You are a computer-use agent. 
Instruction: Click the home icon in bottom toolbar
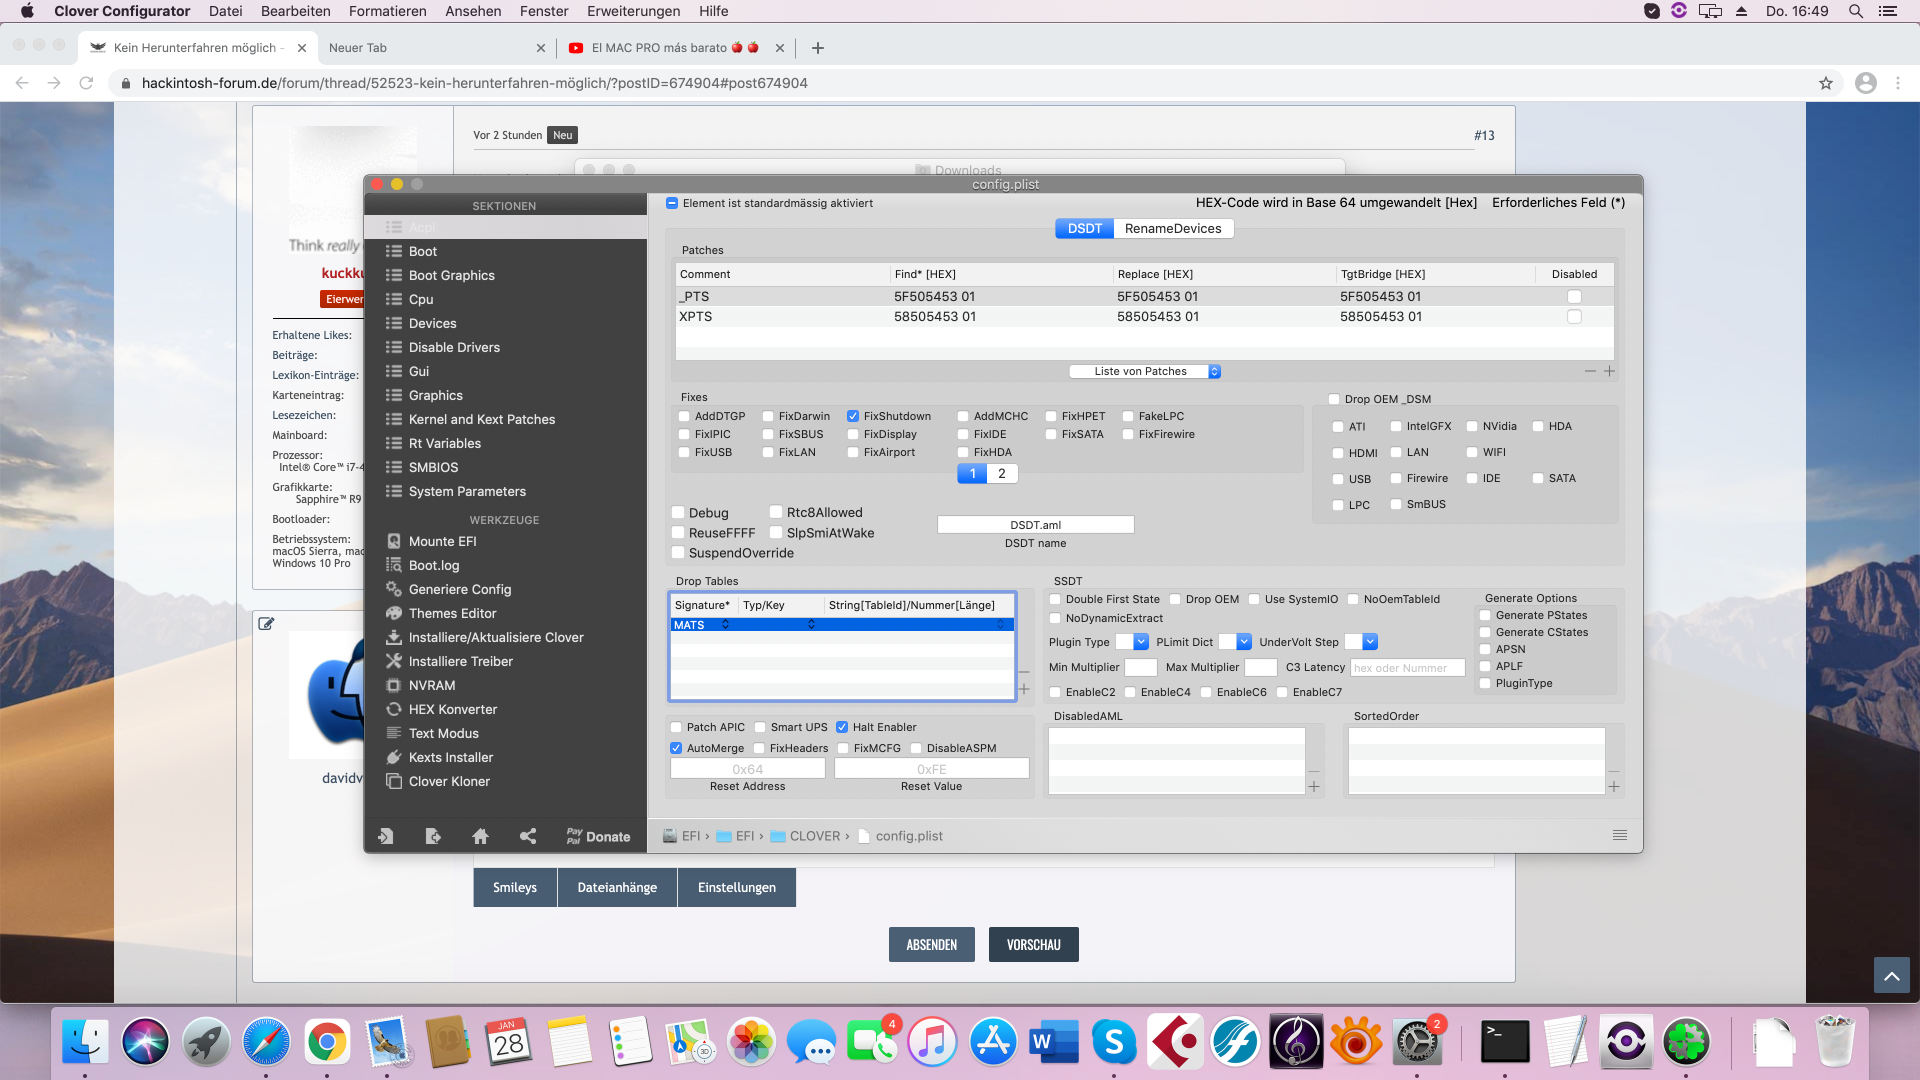click(480, 836)
